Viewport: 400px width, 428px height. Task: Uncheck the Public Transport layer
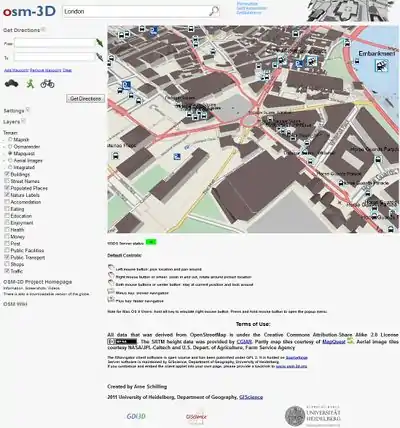(7, 257)
